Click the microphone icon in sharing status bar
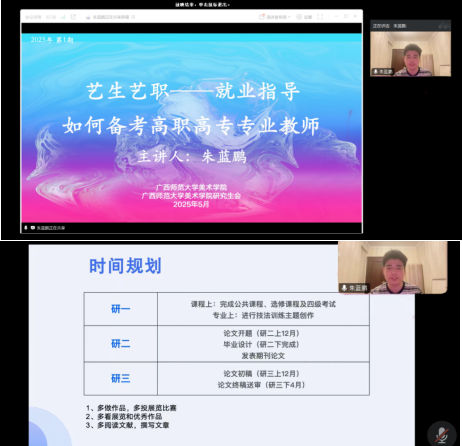Image resolution: width=462 pixels, height=446 pixels. coord(25,228)
